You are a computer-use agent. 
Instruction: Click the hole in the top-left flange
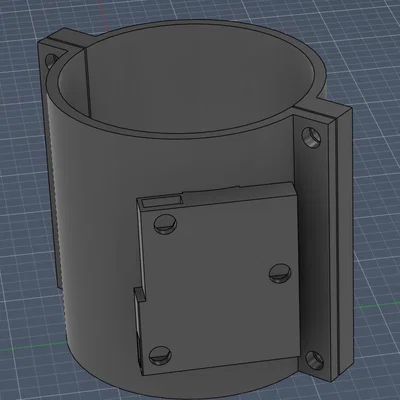(52, 61)
